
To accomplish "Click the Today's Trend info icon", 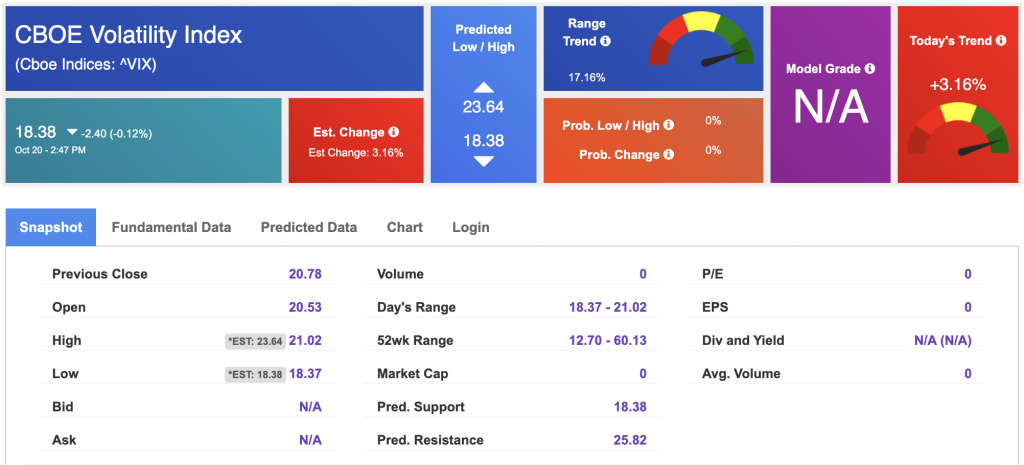I will (x=1000, y=41).
